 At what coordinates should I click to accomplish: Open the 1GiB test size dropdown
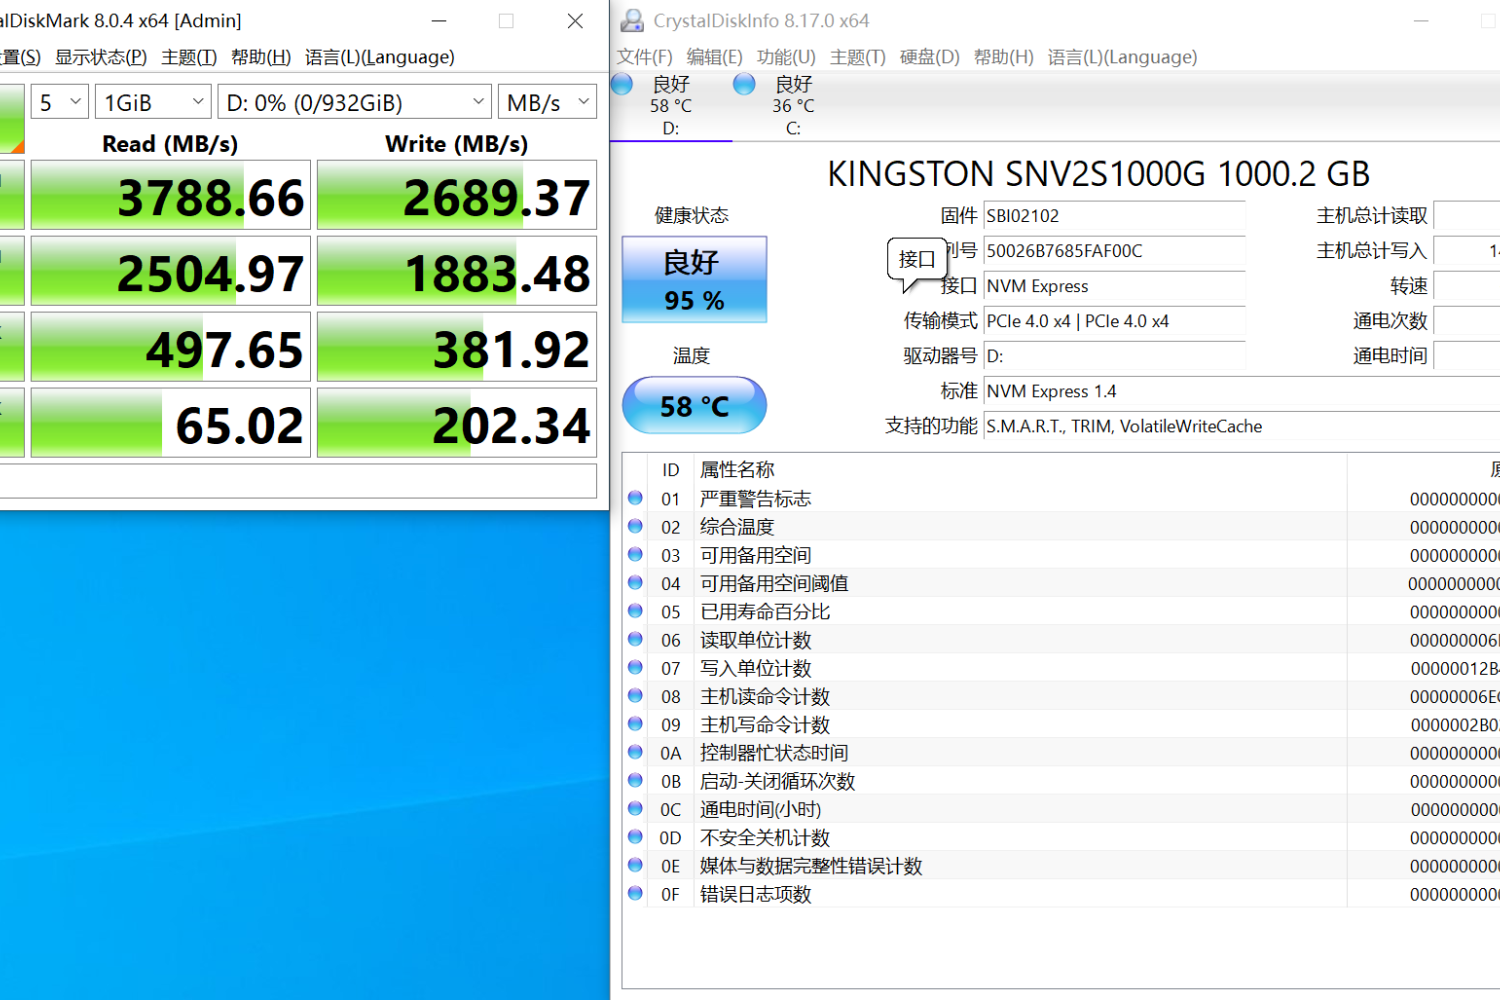click(x=153, y=102)
